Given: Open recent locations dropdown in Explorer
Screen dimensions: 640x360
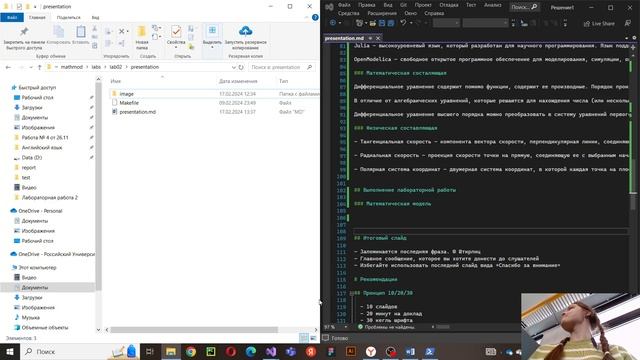Looking at the screenshot, I should [31, 67].
